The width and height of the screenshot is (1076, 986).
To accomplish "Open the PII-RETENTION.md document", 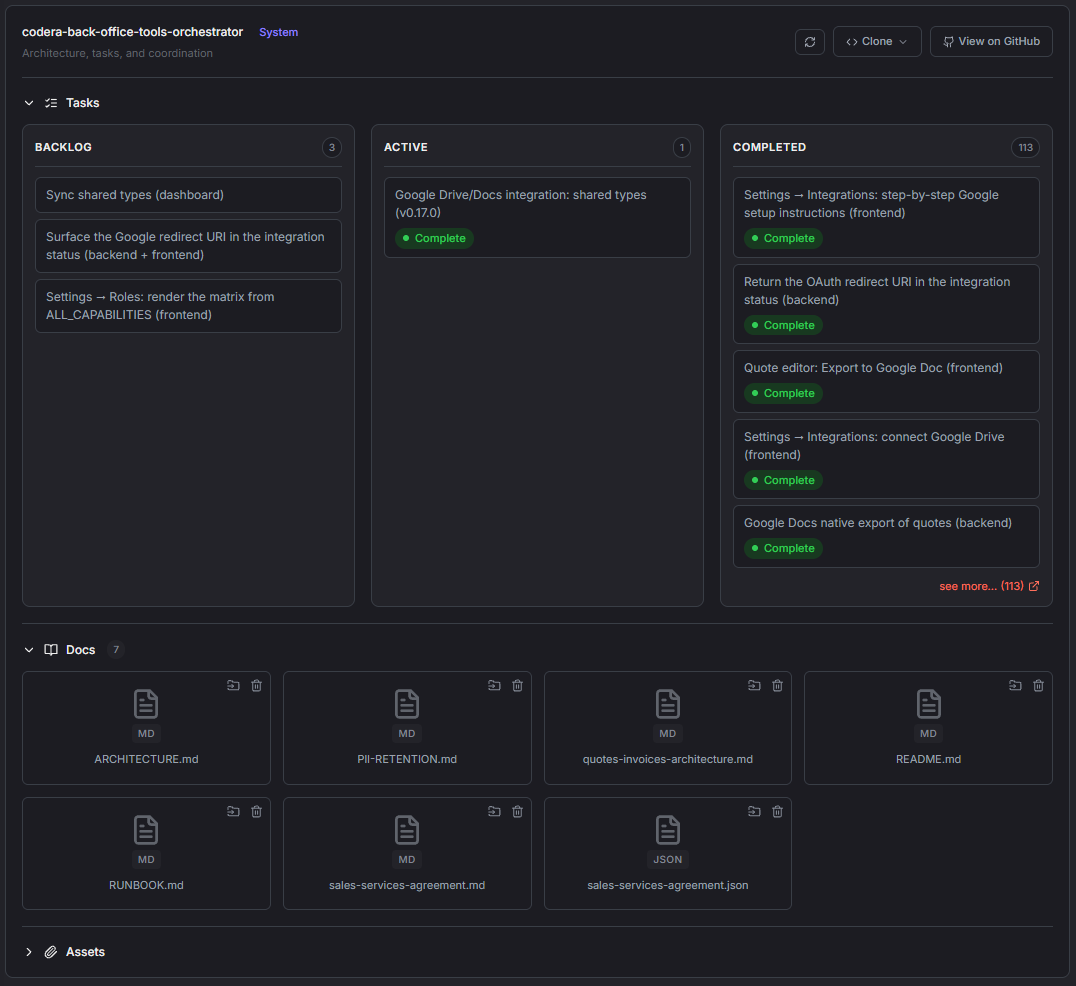I will pos(407,728).
